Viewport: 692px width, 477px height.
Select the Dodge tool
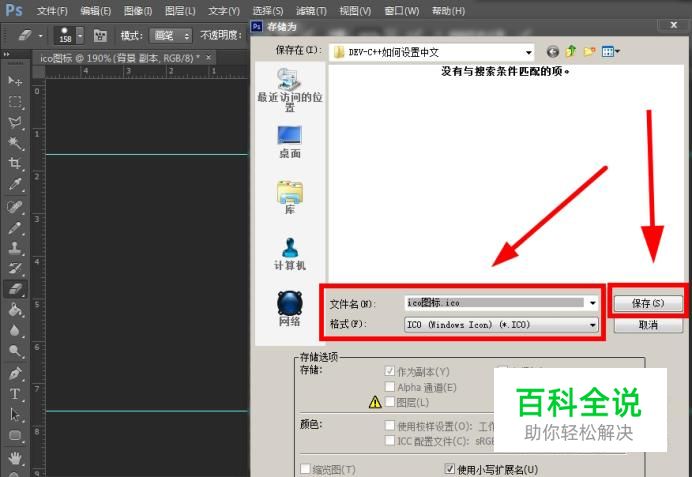coord(15,351)
